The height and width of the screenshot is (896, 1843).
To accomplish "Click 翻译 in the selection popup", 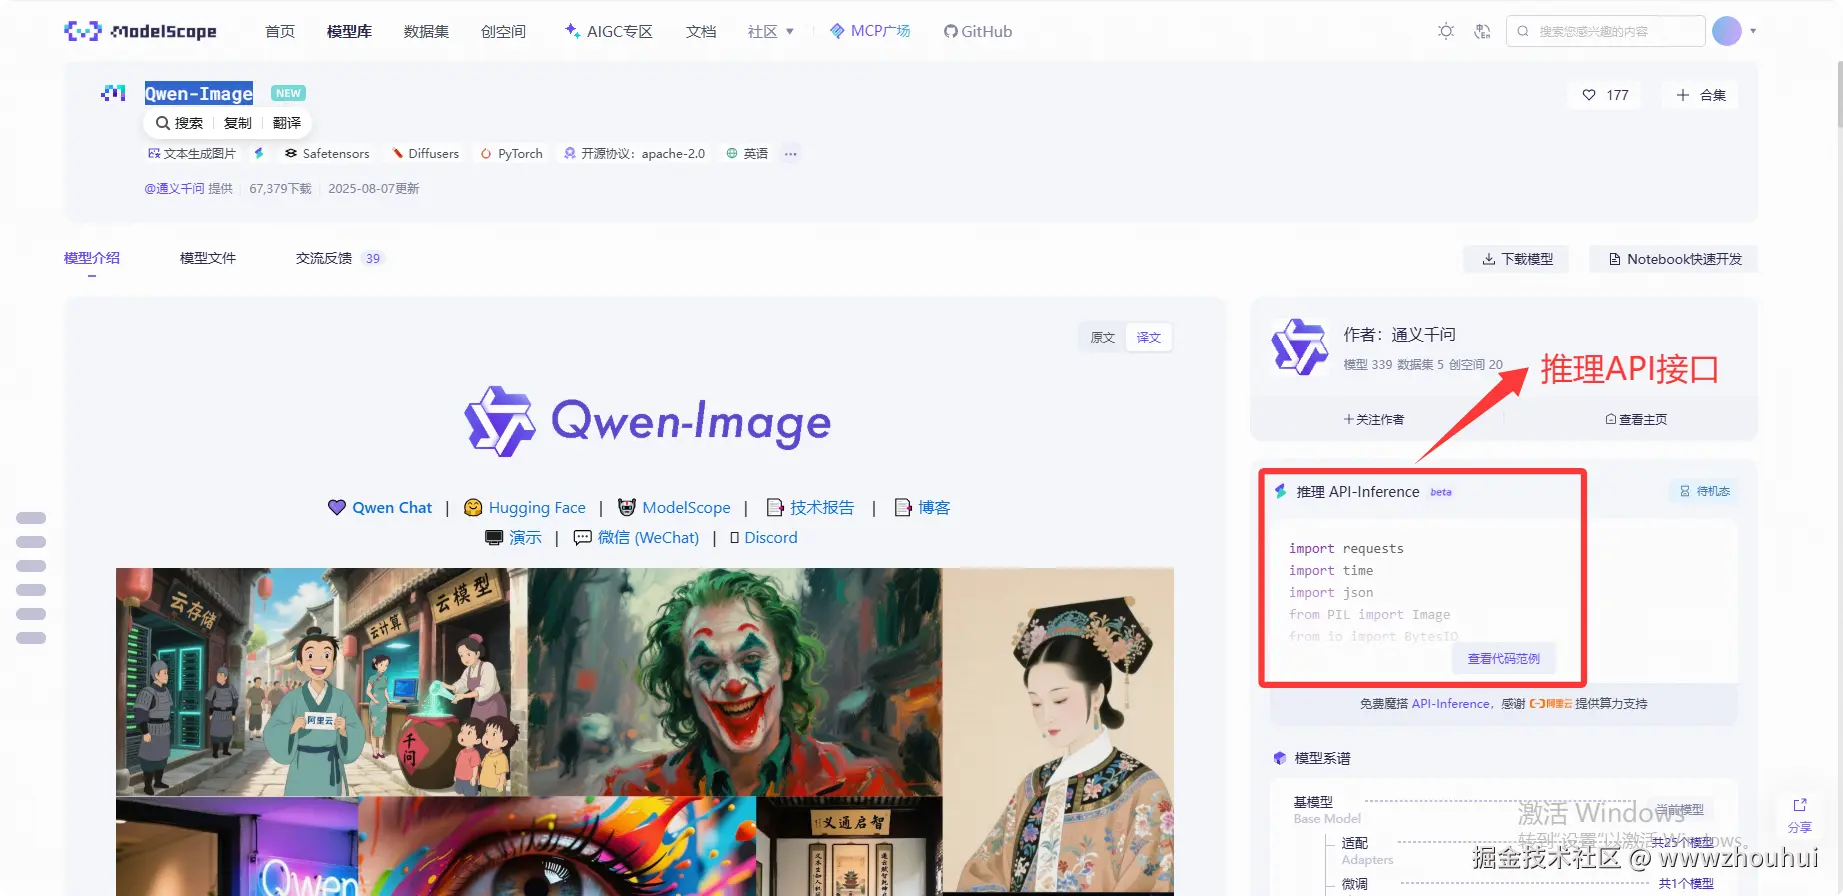I will (287, 123).
